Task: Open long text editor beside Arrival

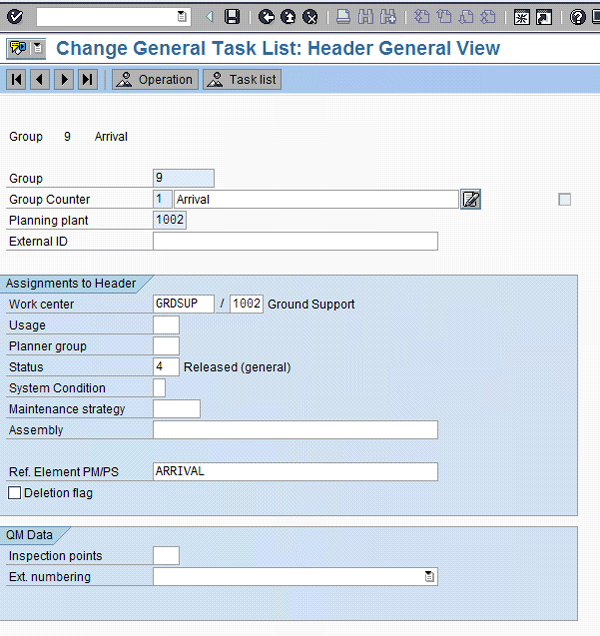Action: pos(471,199)
